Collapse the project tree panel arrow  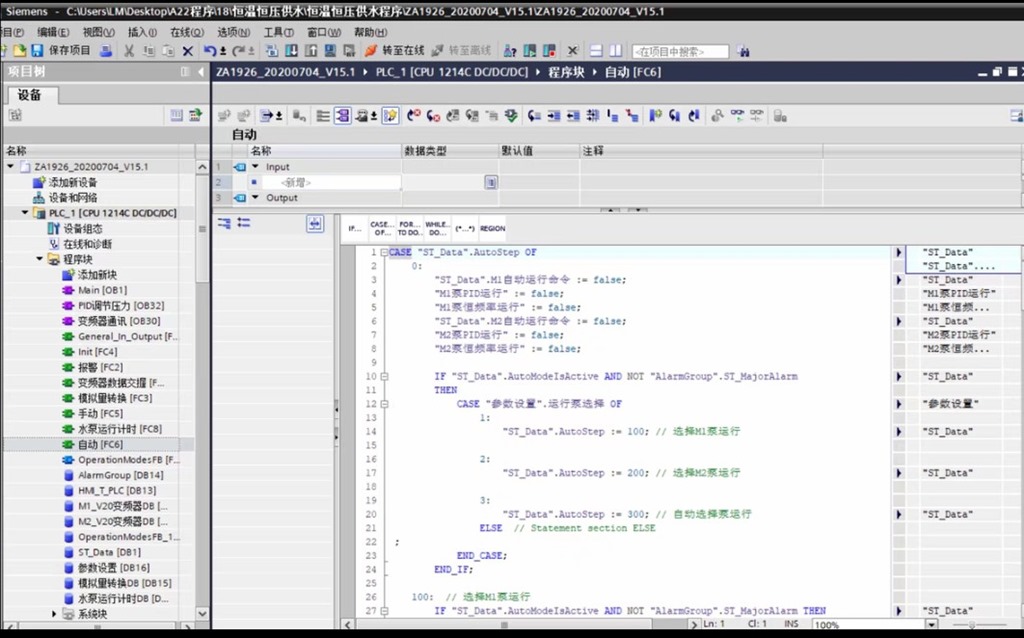click(x=200, y=72)
